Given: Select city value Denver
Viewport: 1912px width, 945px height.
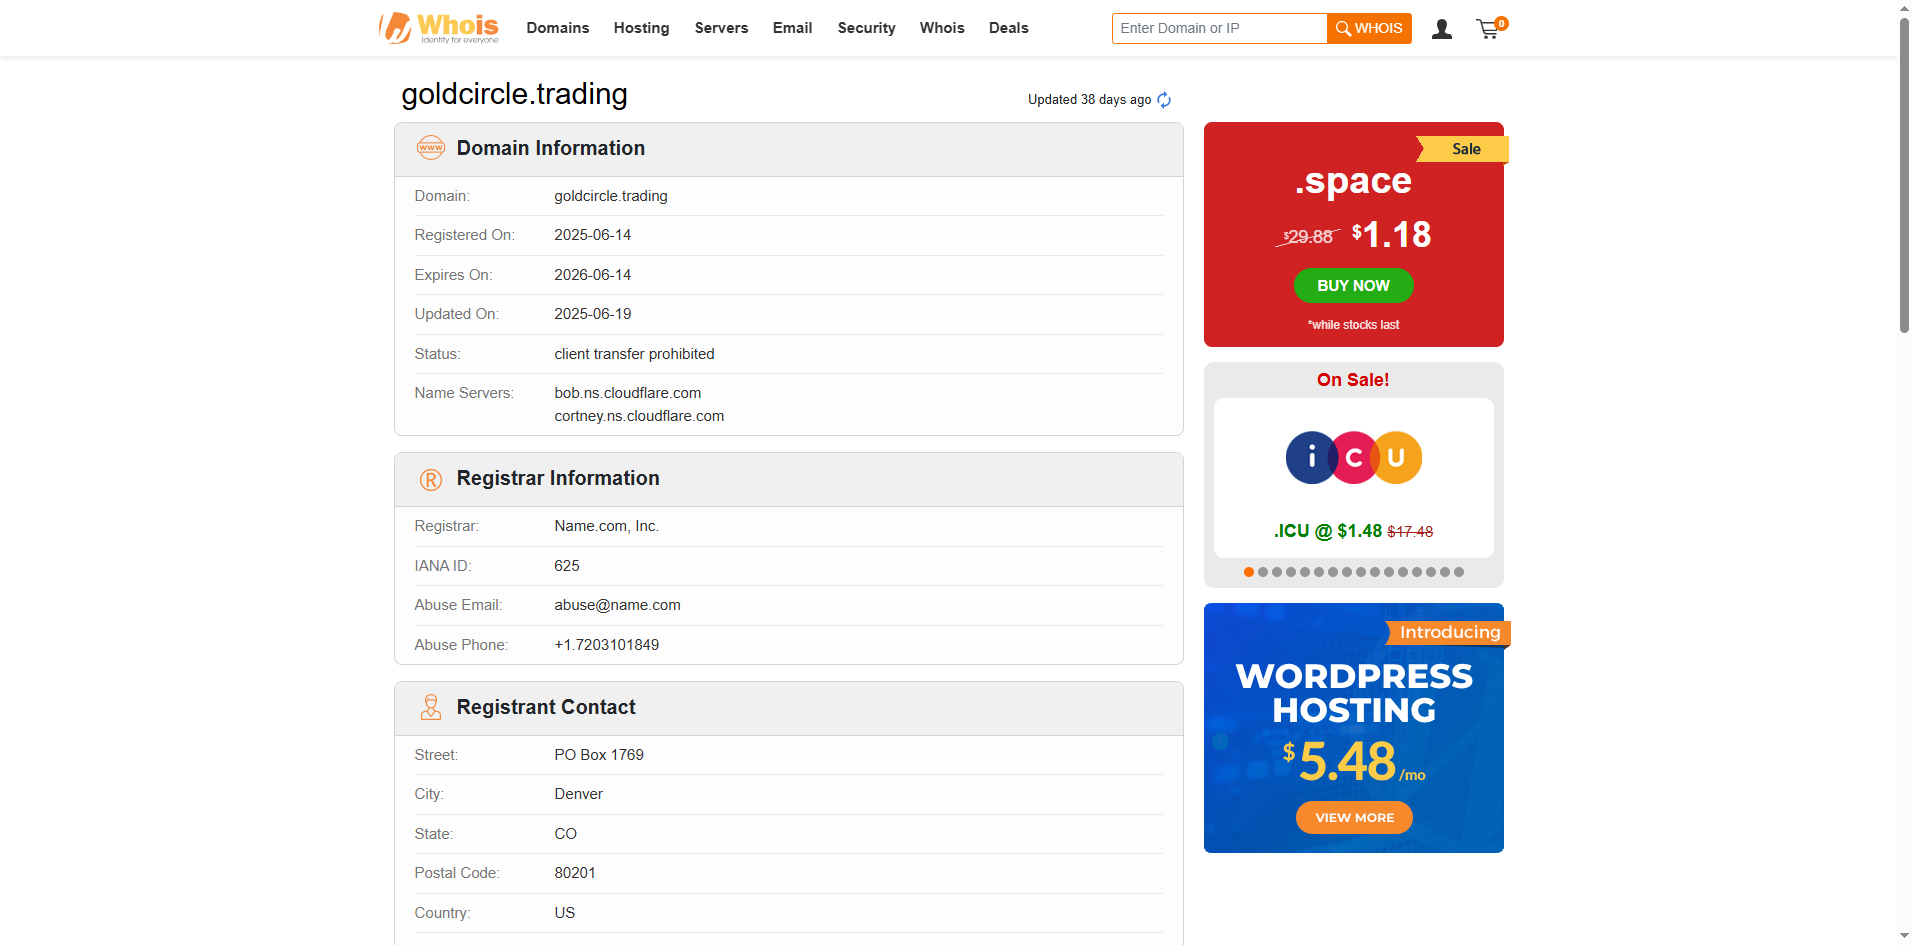Looking at the screenshot, I should (x=578, y=794).
